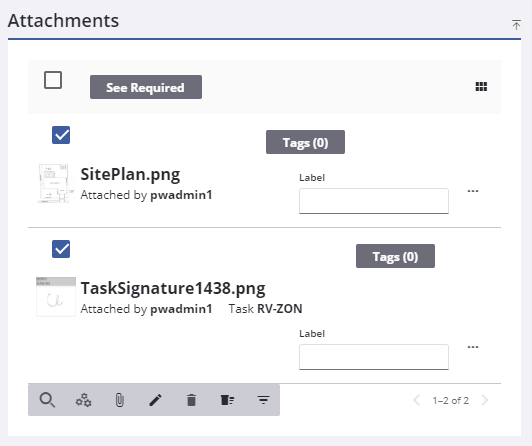
Task: Open more options menu for TaskSignature1438.png
Action: point(473,347)
